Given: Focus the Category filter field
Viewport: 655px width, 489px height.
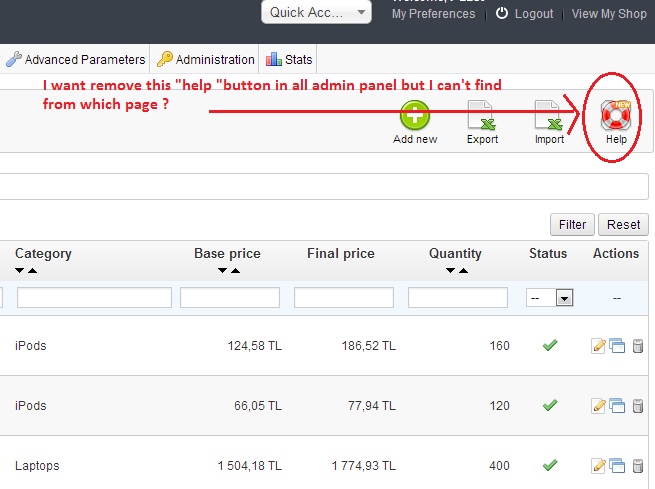Looking at the screenshot, I should (x=94, y=297).
